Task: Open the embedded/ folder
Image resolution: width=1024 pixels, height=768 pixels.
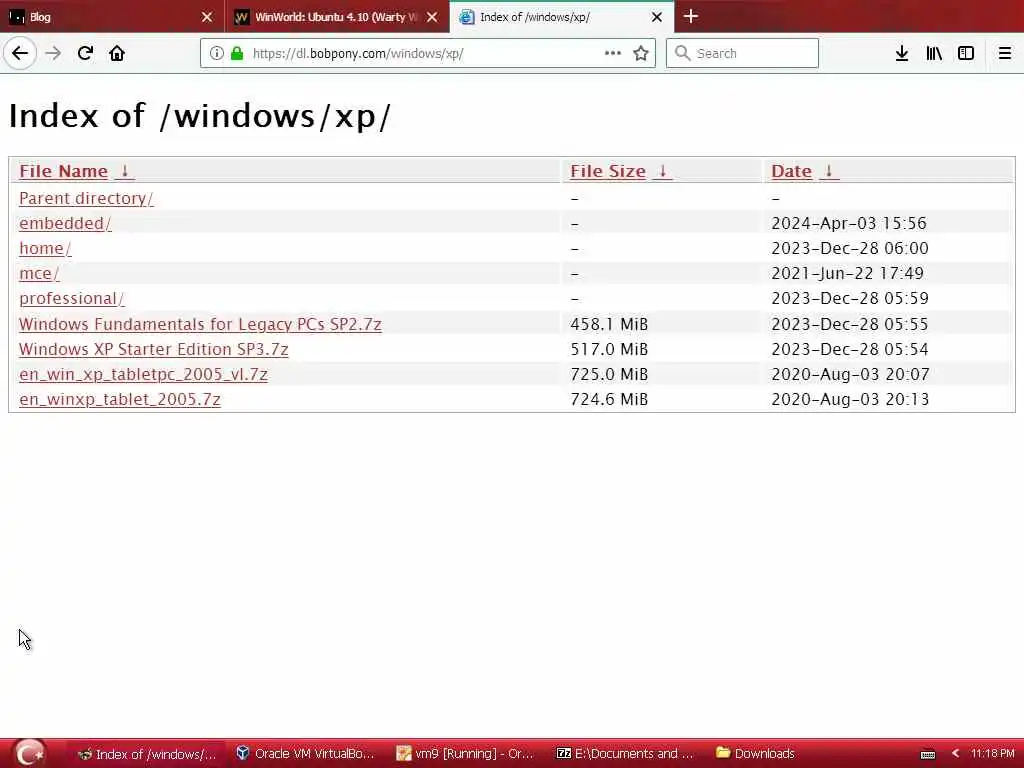Action: [x=65, y=223]
